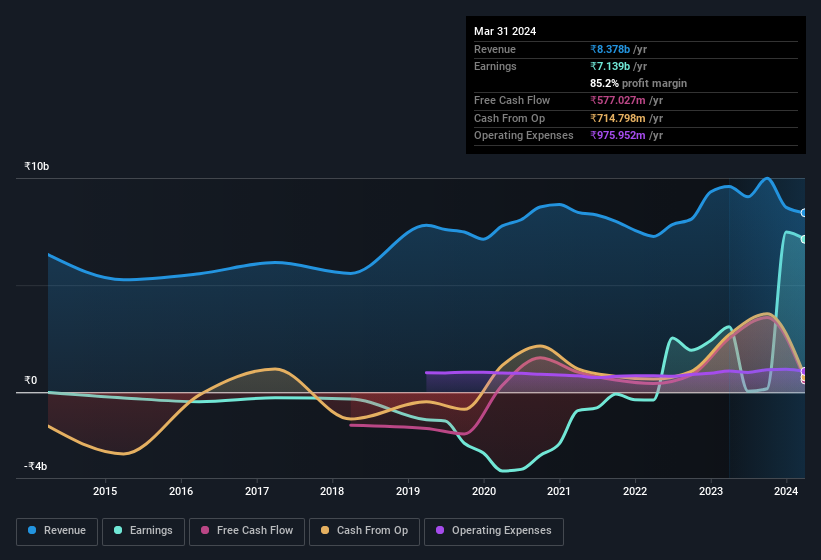
Task: Click the 2016 x-axis label
Action: (181, 491)
